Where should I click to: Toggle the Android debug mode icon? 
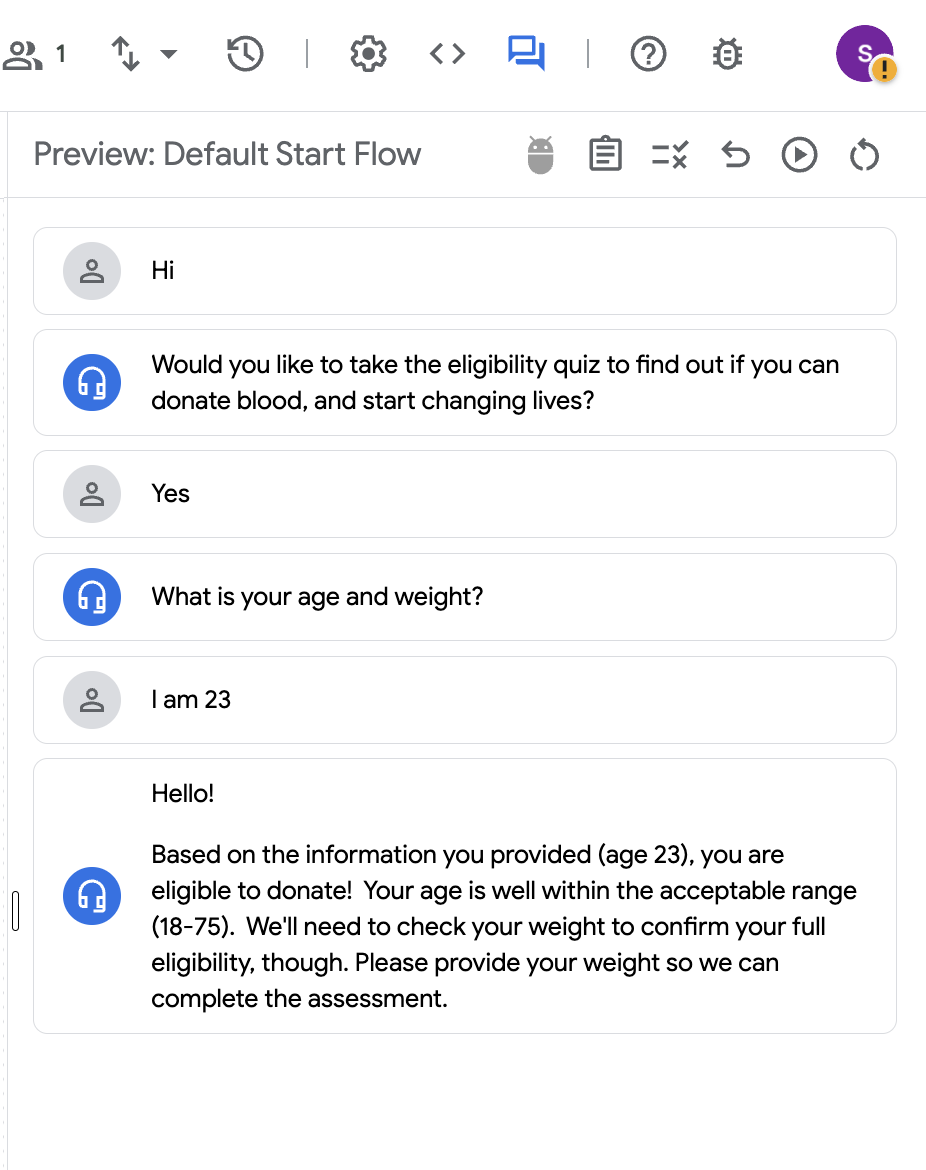click(540, 155)
